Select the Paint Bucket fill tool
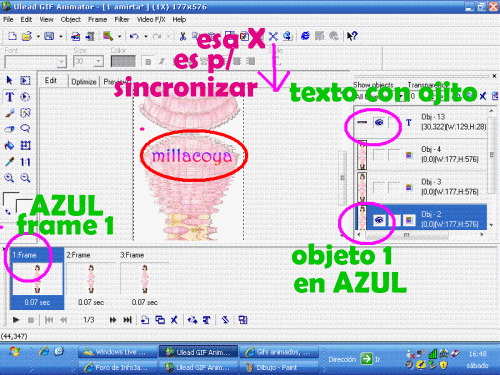The image size is (500, 375). 9,145
